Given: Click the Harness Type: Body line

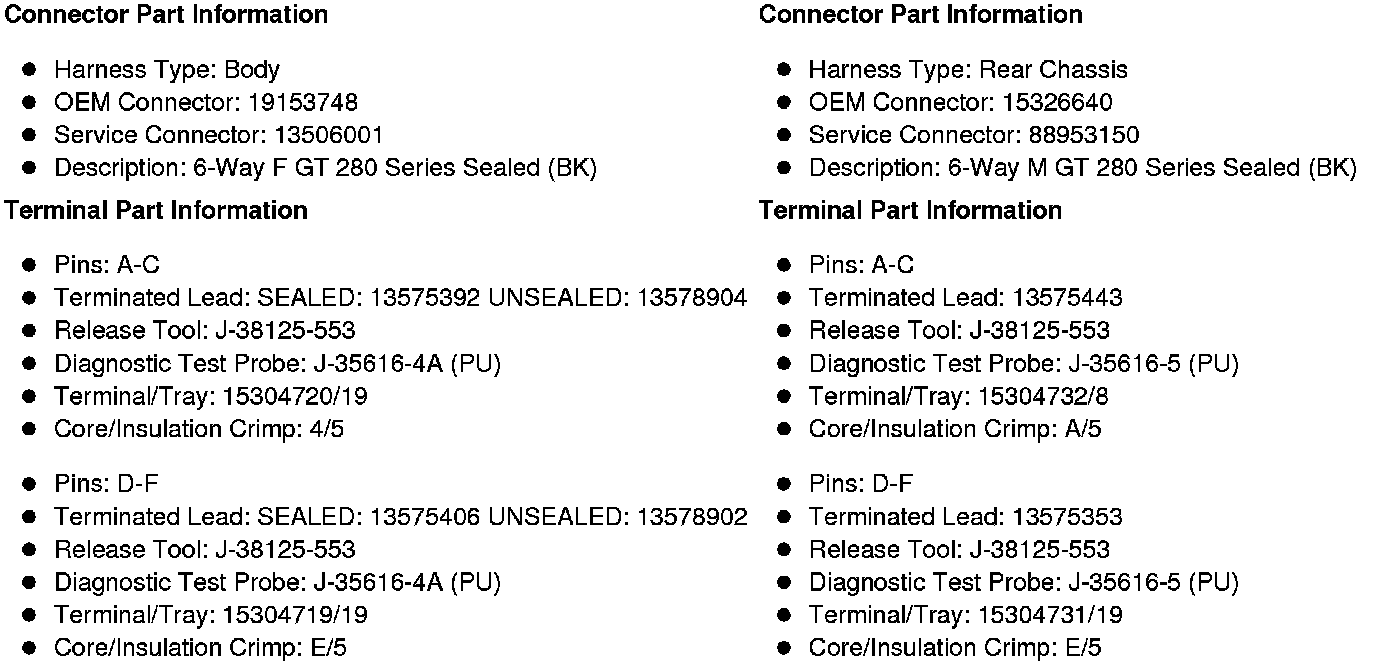Looking at the screenshot, I should [166, 70].
